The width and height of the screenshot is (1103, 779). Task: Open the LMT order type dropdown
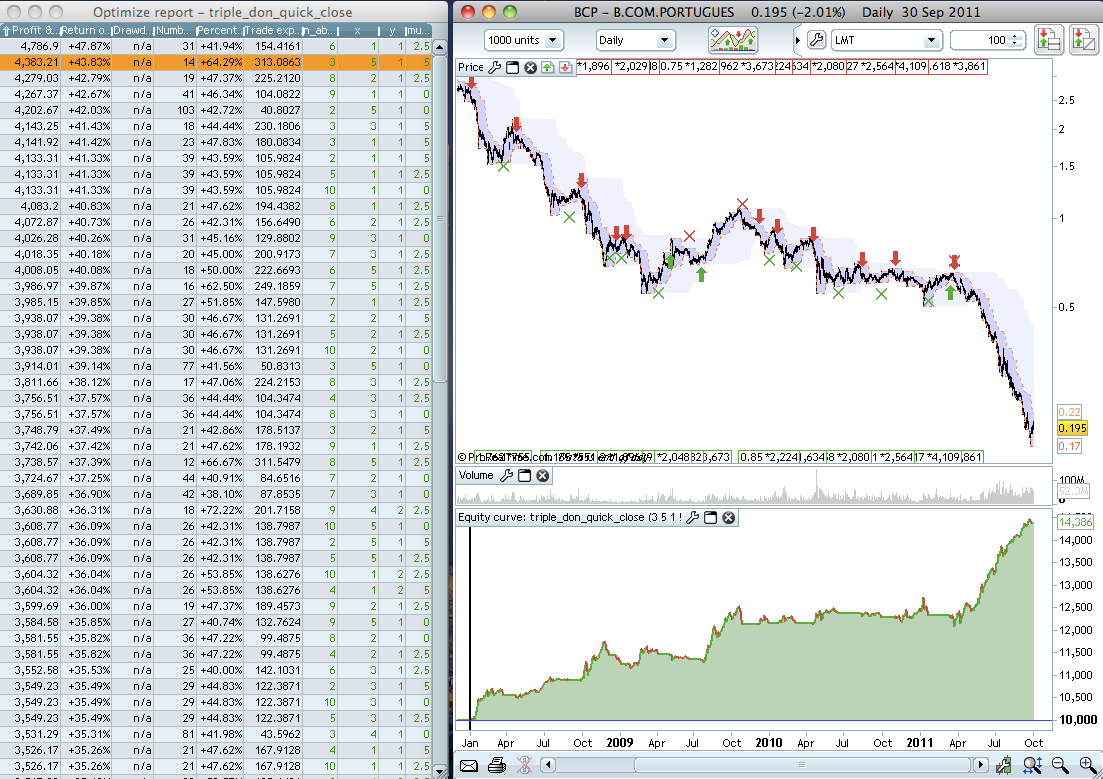click(886, 40)
